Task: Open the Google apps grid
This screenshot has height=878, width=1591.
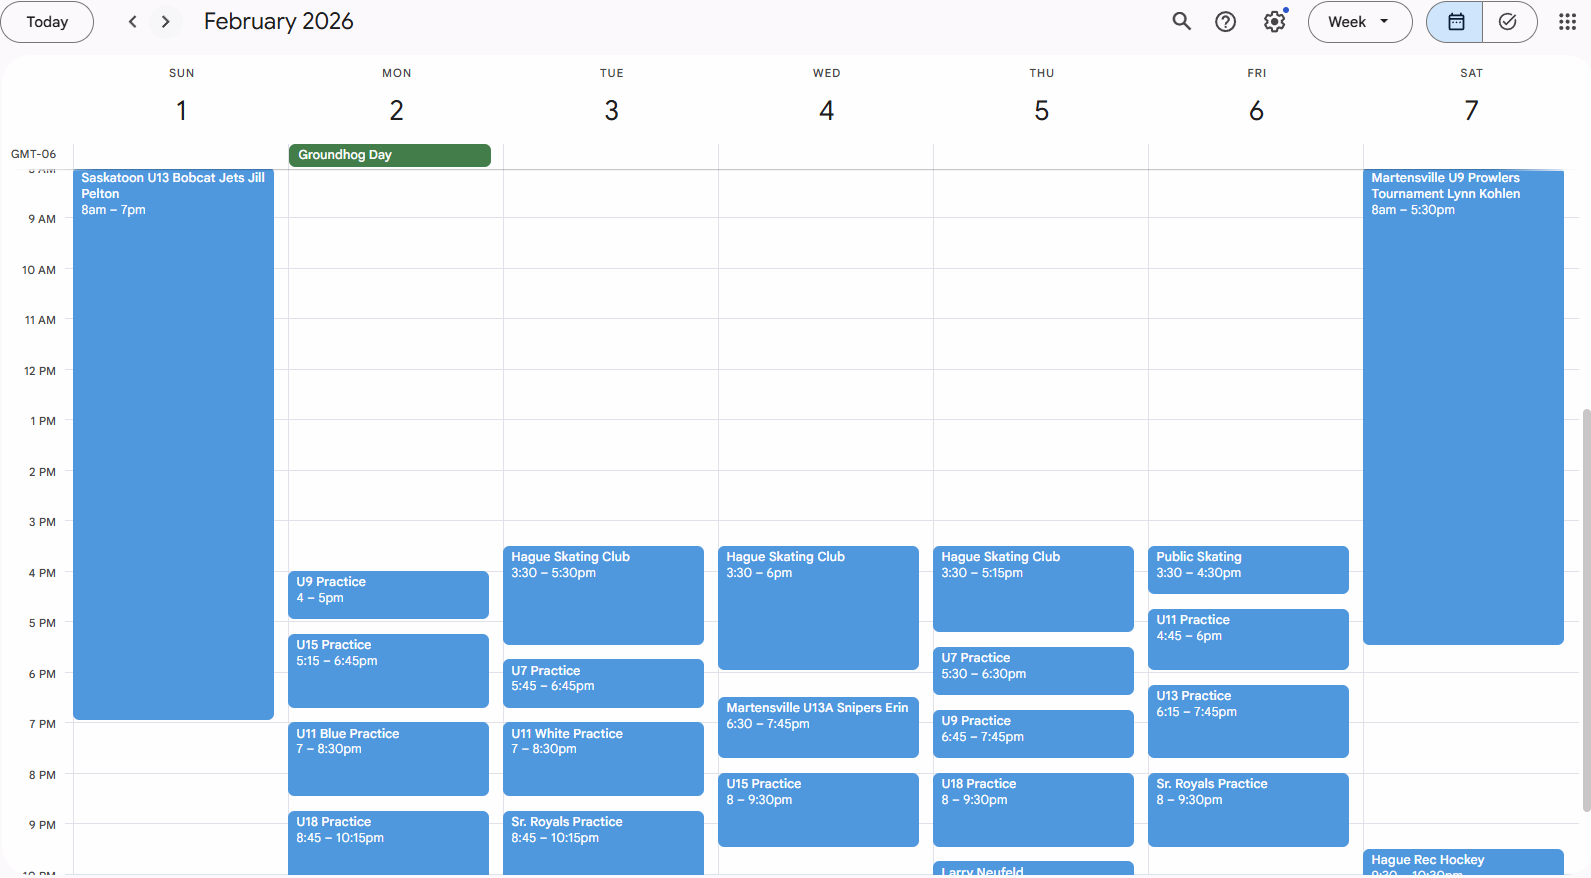Action: [1567, 22]
